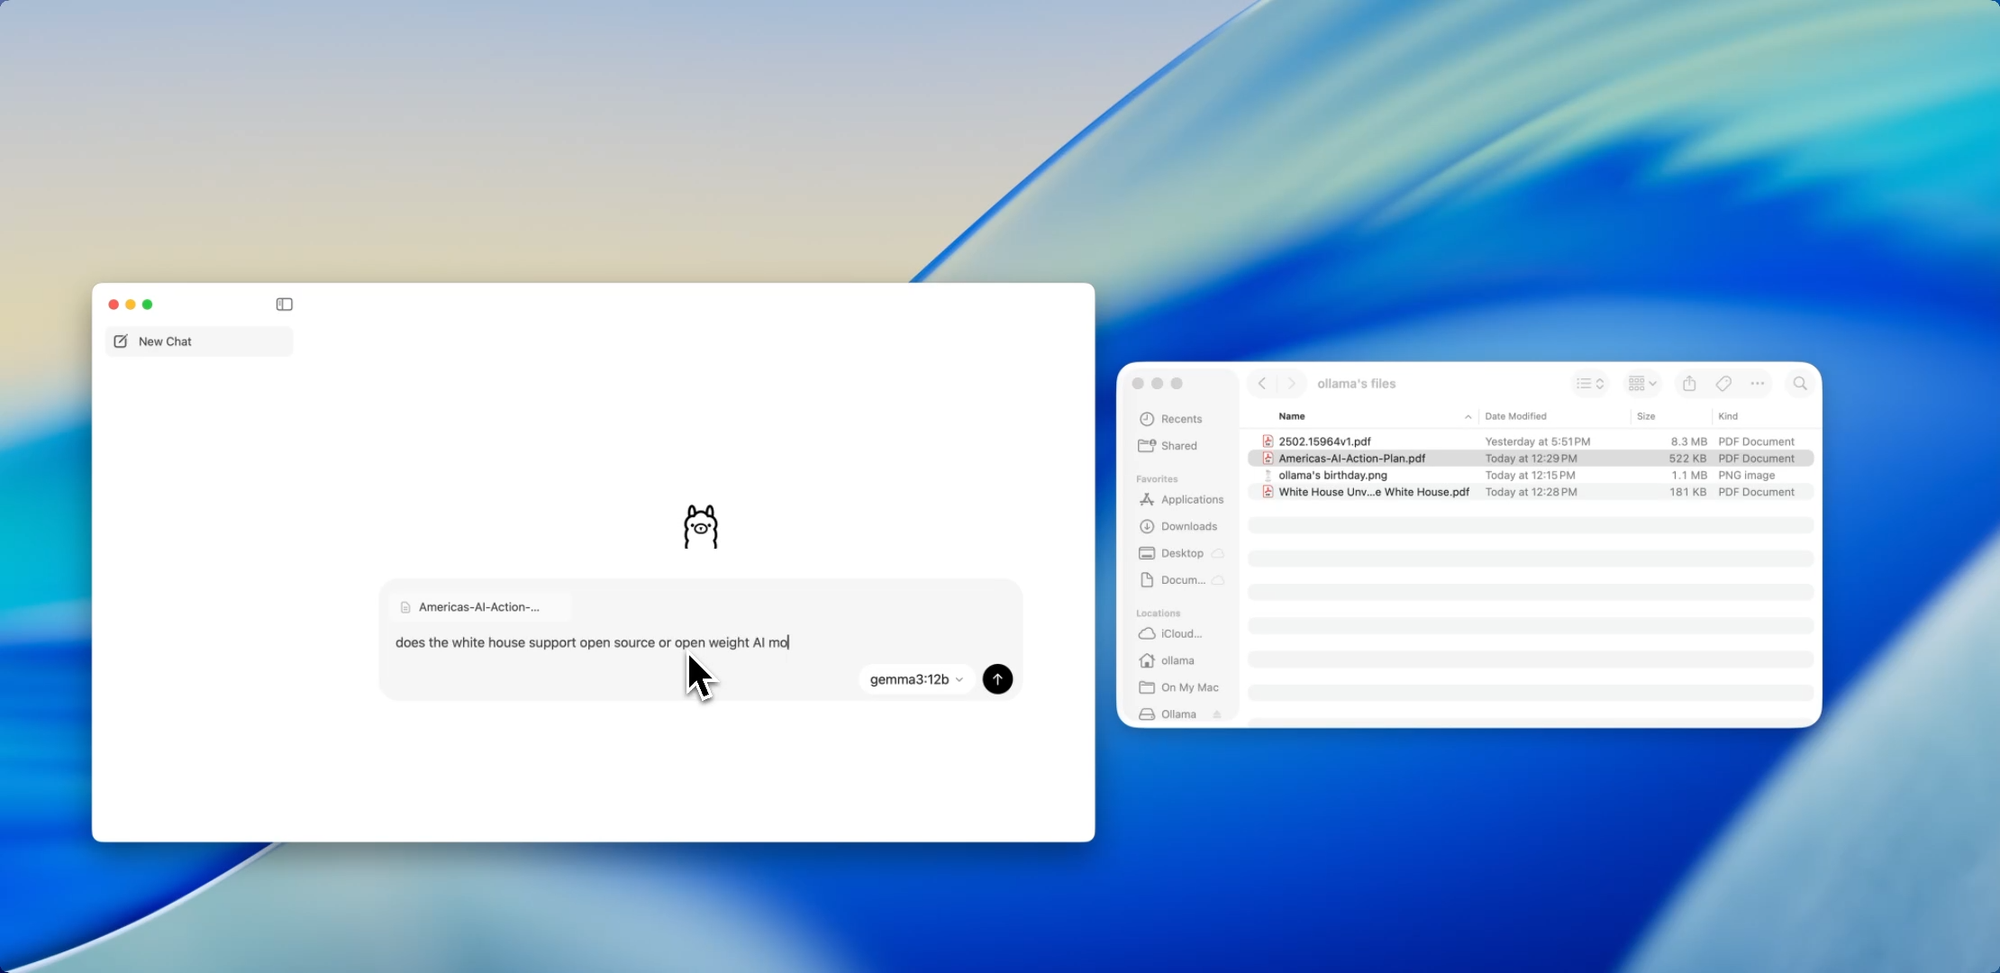Click date Yesterday at 5:51 PM
The width and height of the screenshot is (2000, 973).
(x=1537, y=441)
